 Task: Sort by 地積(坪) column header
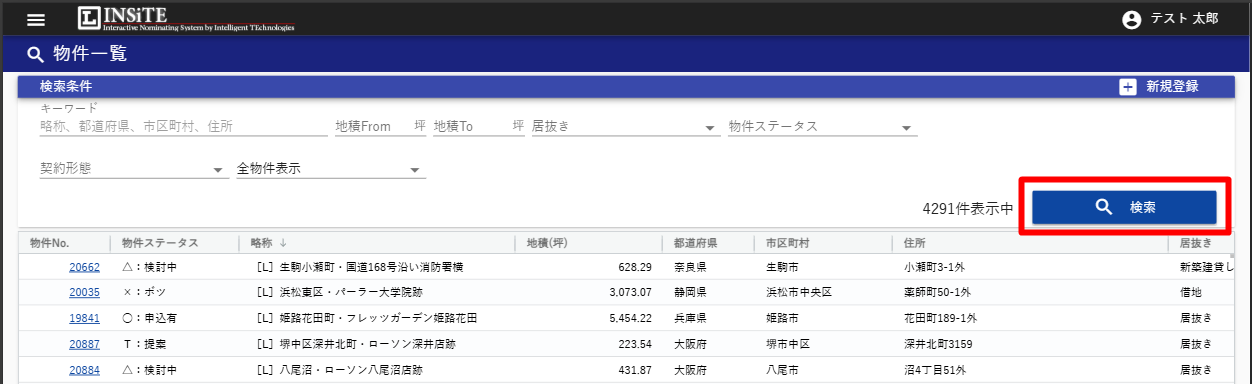546,243
